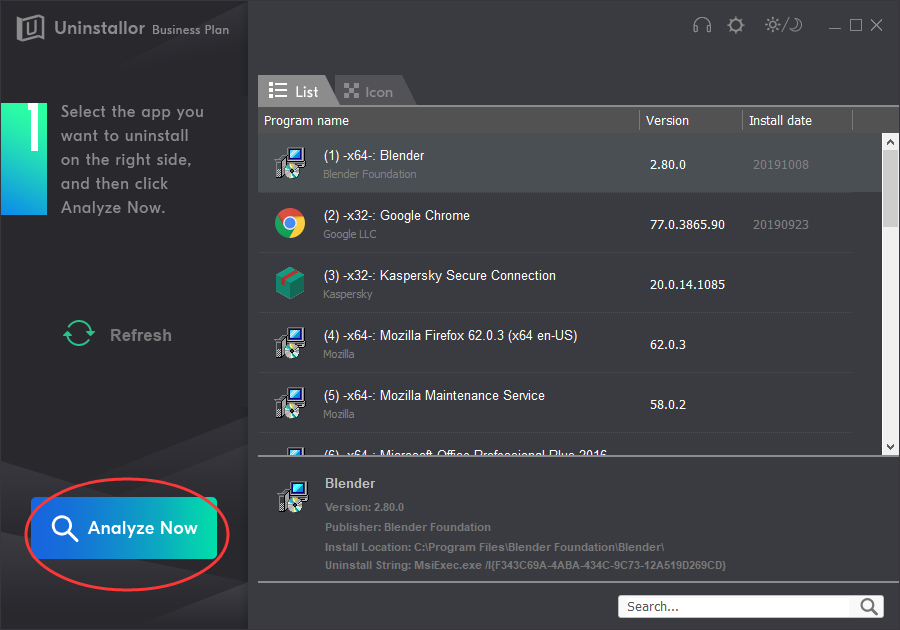Image resolution: width=900 pixels, height=630 pixels.
Task: Click the search magnifier icon
Action: tap(868, 606)
